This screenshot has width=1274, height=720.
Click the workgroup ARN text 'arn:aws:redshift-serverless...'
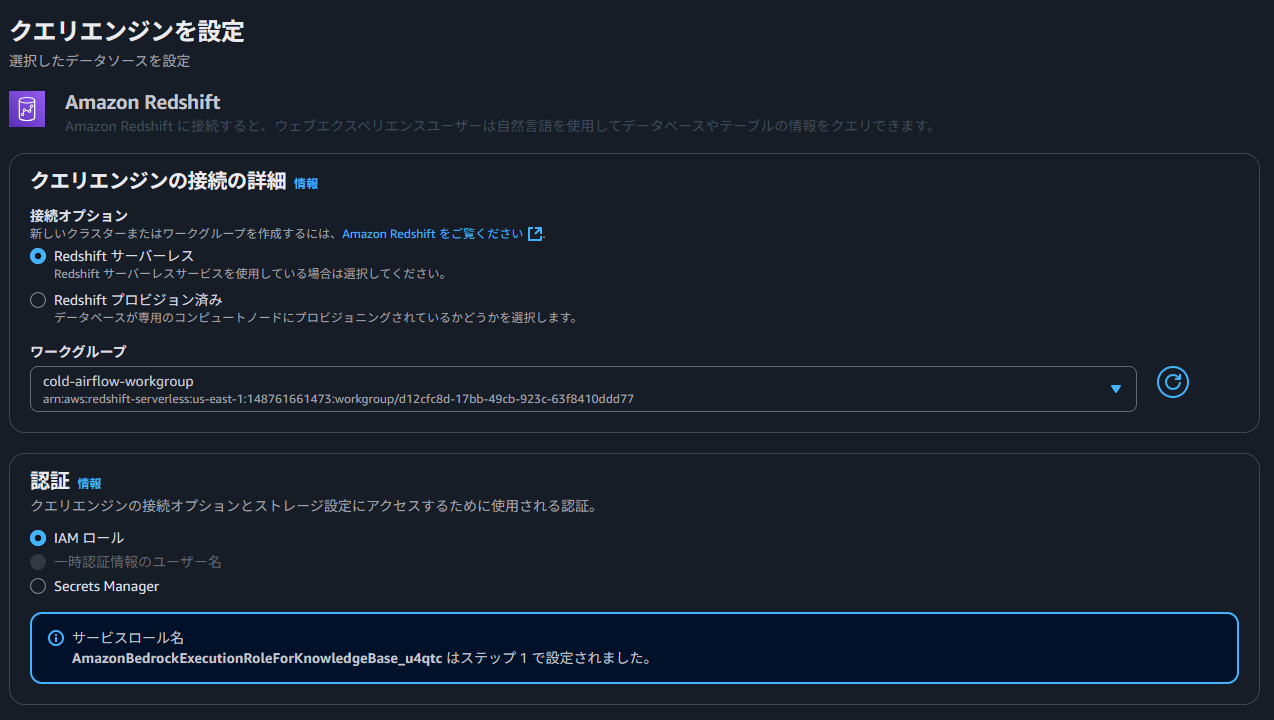pyautogui.click(x=339, y=399)
